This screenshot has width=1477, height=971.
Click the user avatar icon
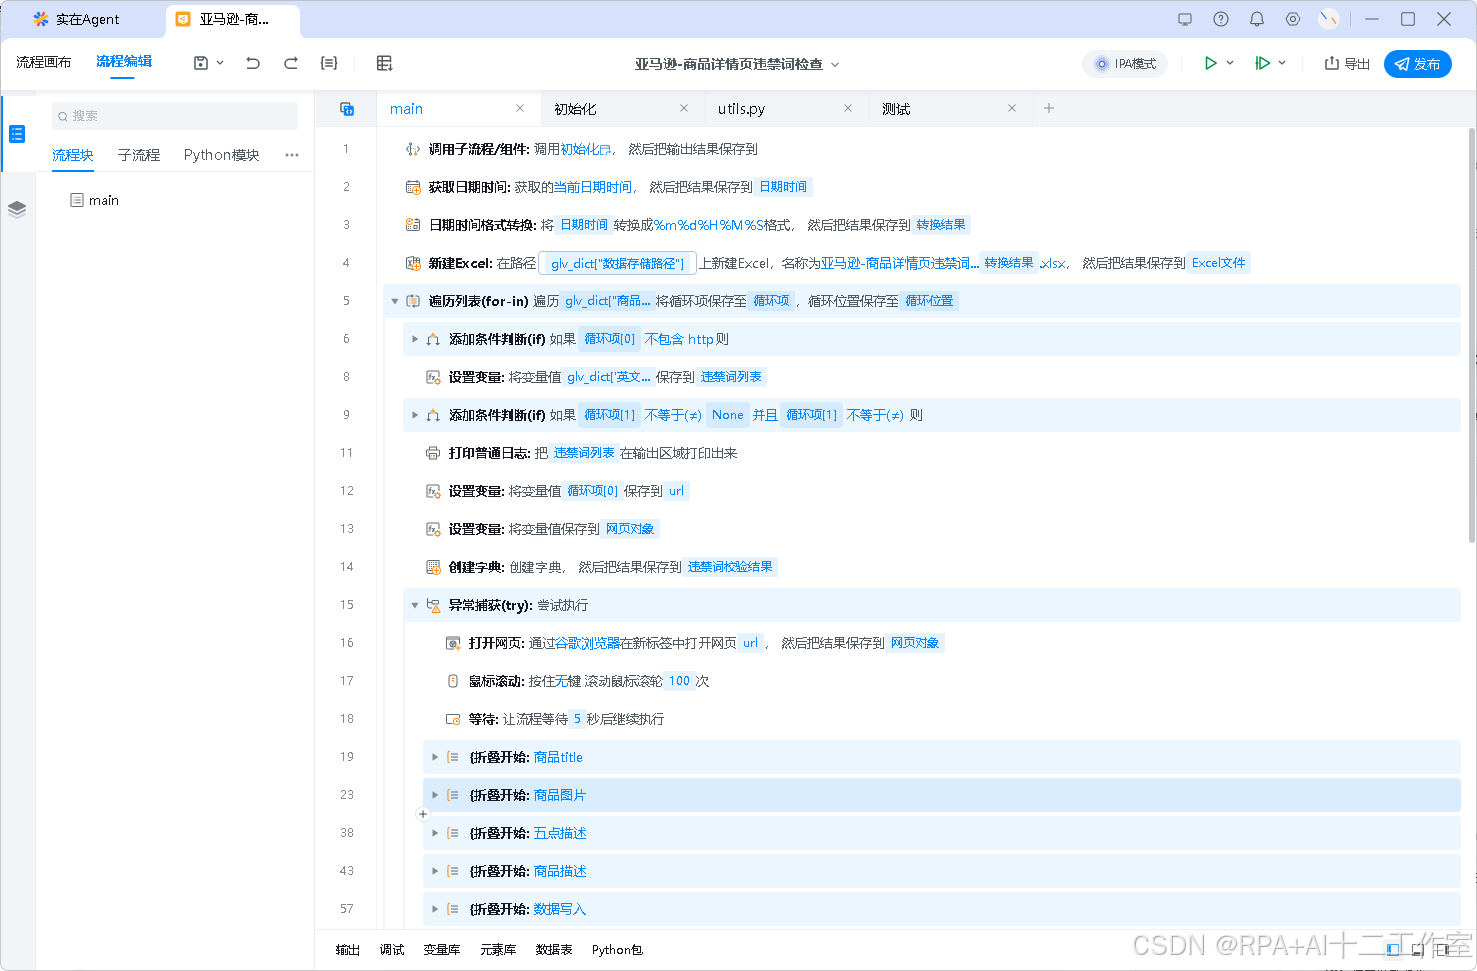click(1329, 19)
